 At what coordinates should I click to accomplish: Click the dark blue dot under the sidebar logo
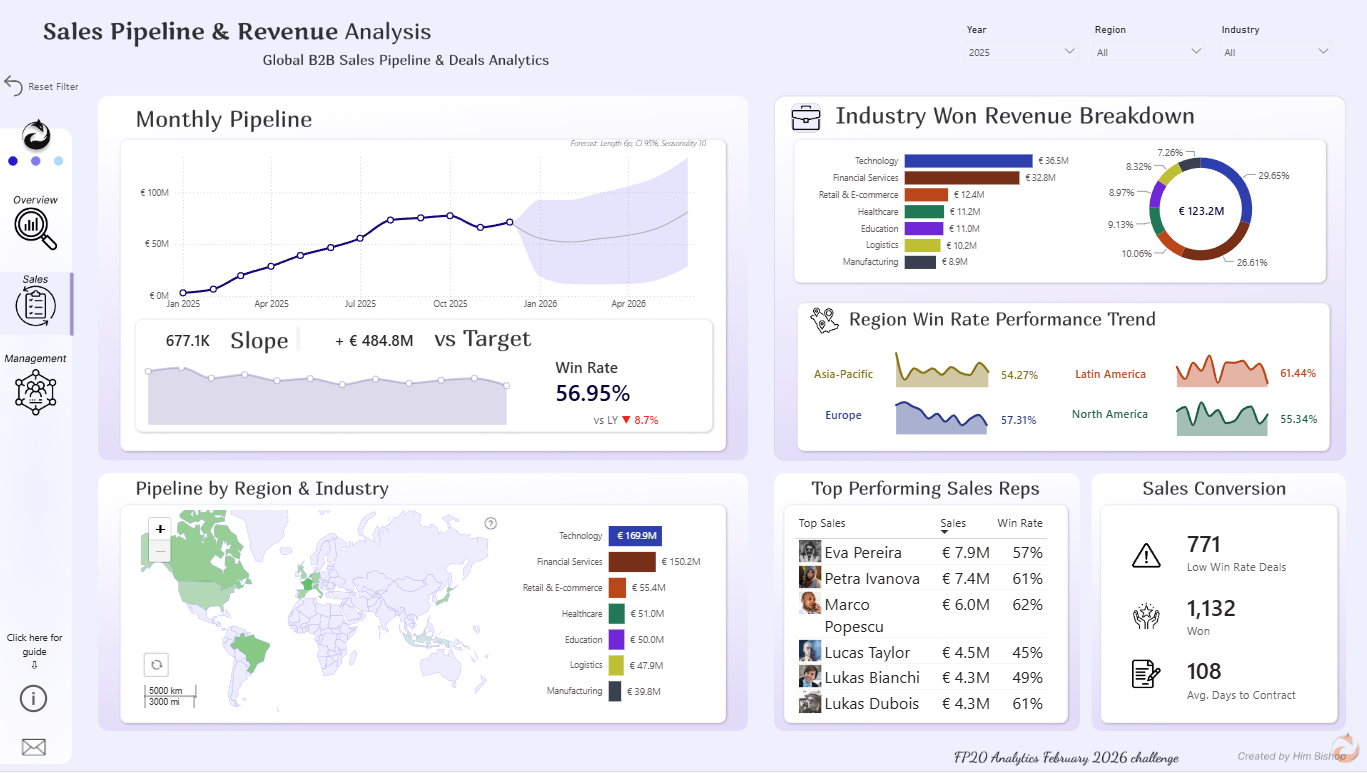(13, 161)
